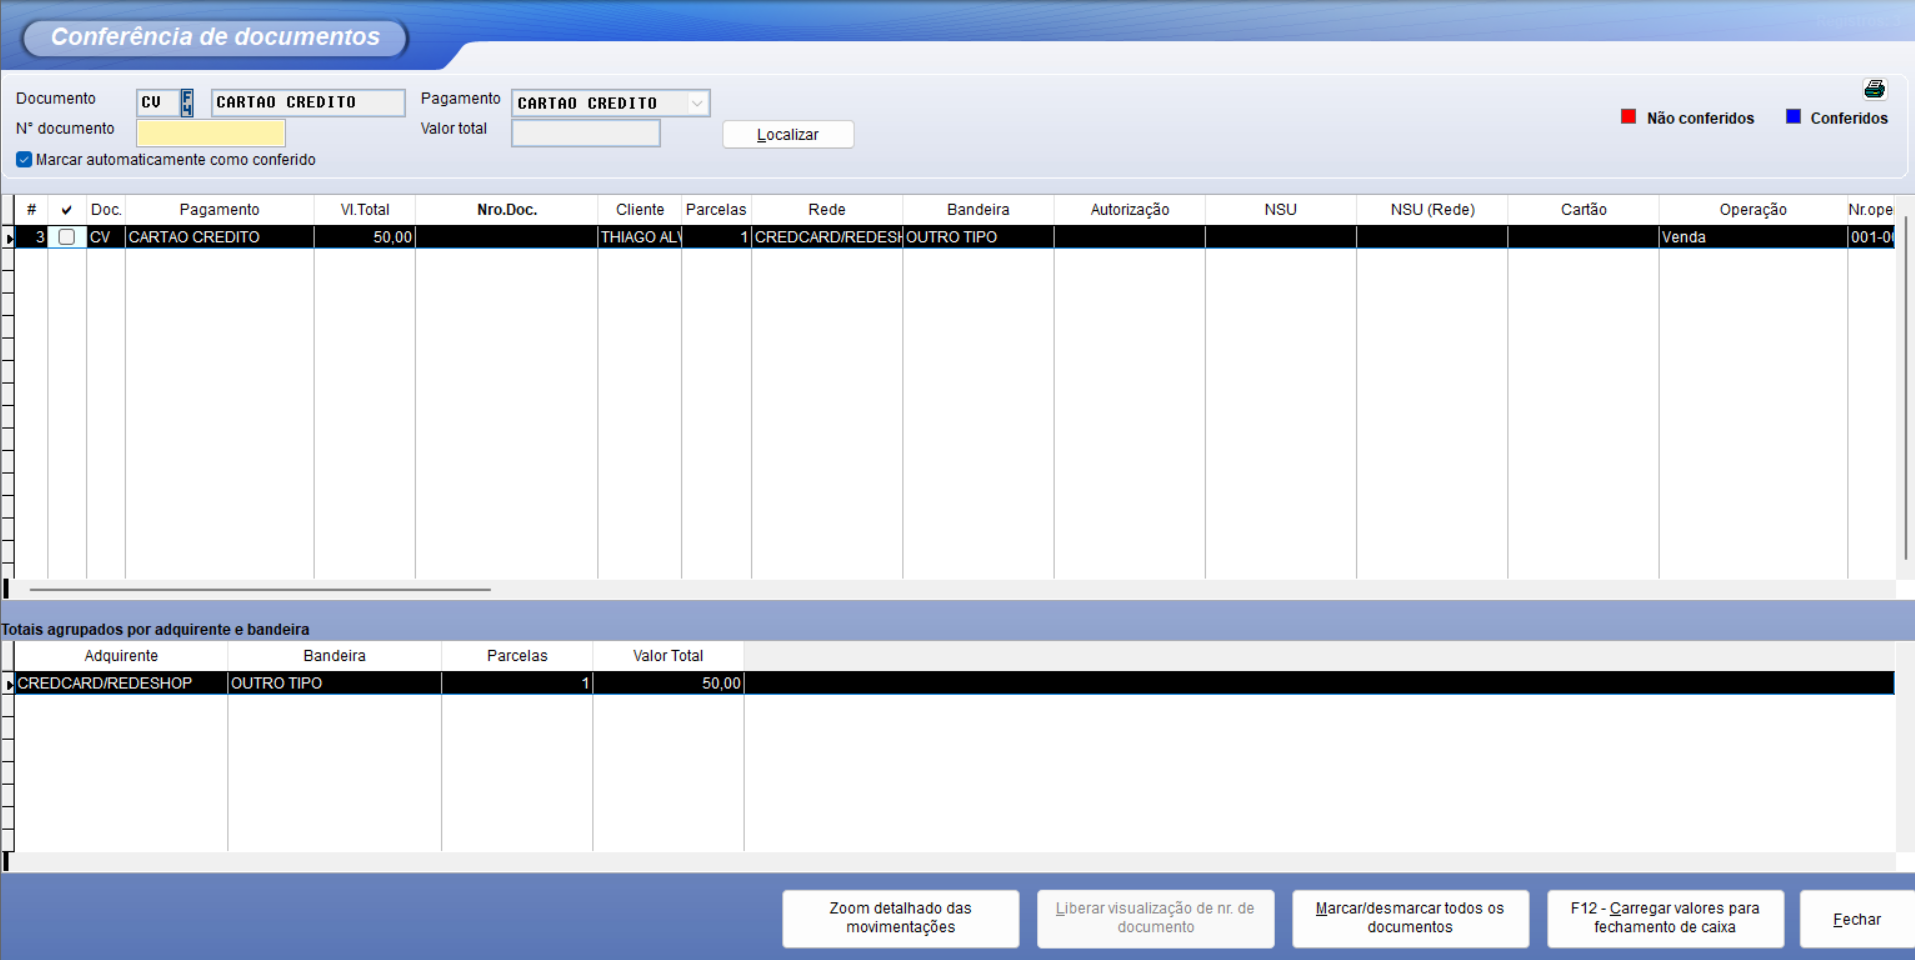Click the checkmark column header icon

pos(67,210)
